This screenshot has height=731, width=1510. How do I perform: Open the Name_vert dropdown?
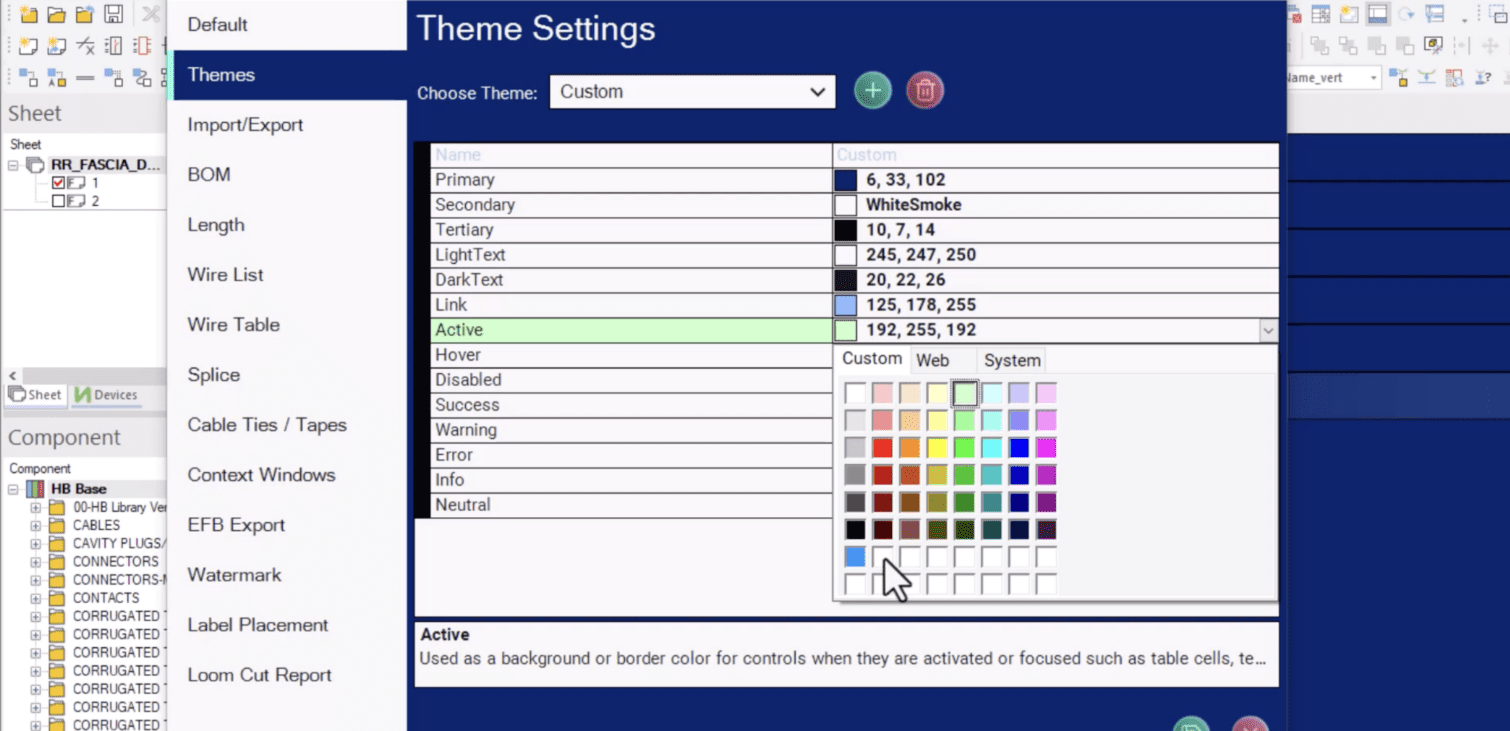(1374, 77)
